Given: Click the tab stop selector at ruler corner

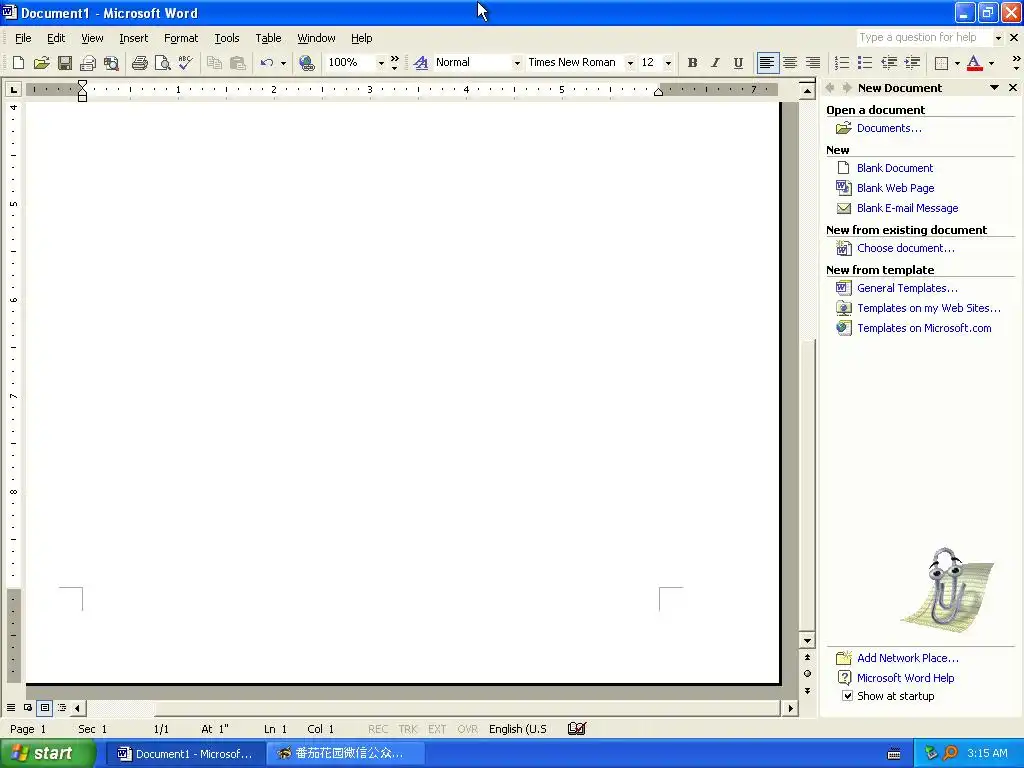Looking at the screenshot, I should [x=14, y=89].
